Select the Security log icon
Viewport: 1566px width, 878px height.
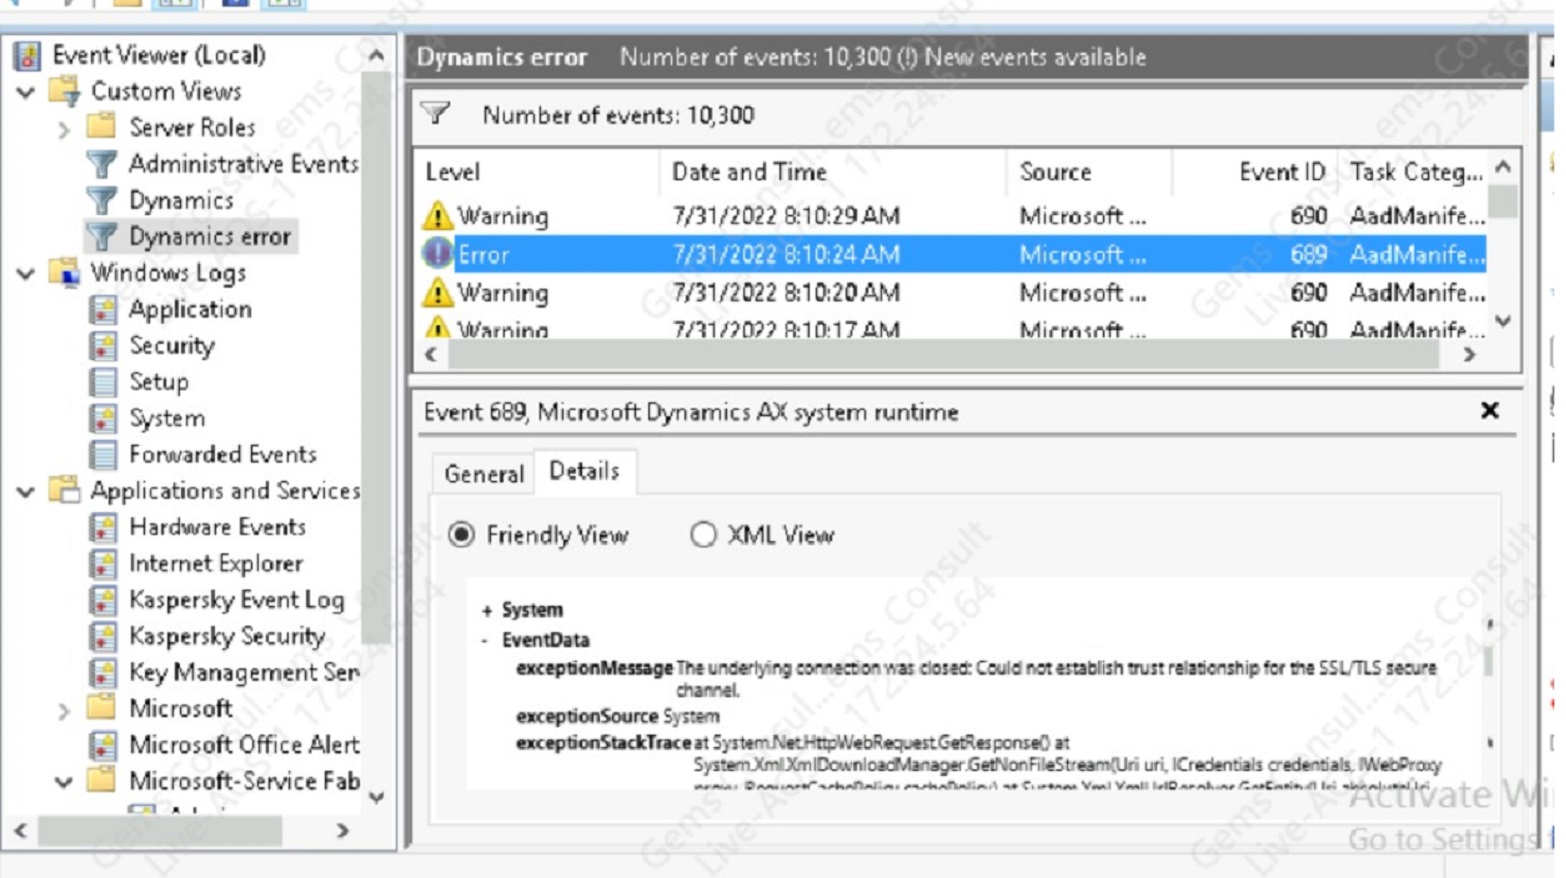click(x=103, y=346)
